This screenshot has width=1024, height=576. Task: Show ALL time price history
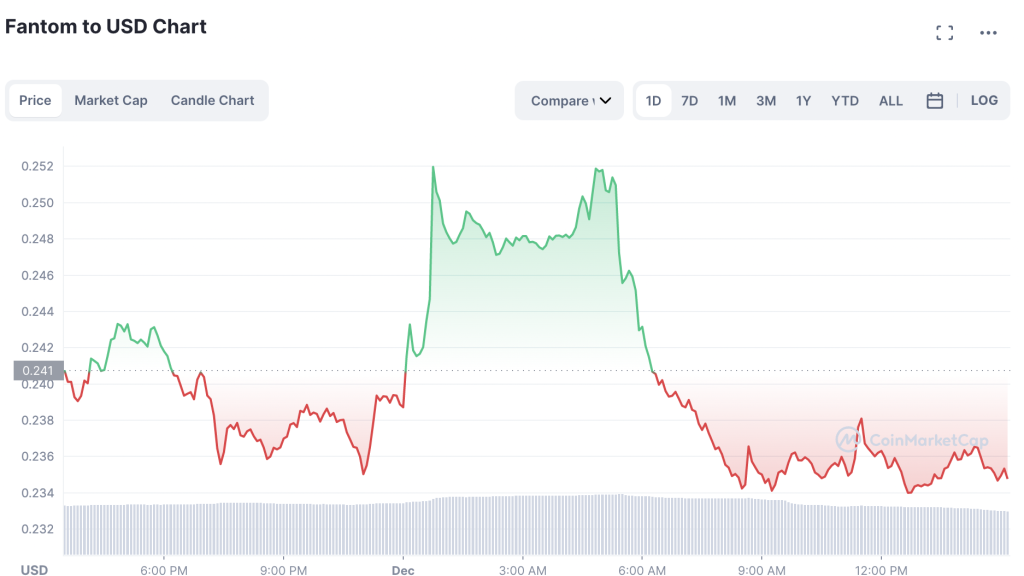tap(891, 101)
